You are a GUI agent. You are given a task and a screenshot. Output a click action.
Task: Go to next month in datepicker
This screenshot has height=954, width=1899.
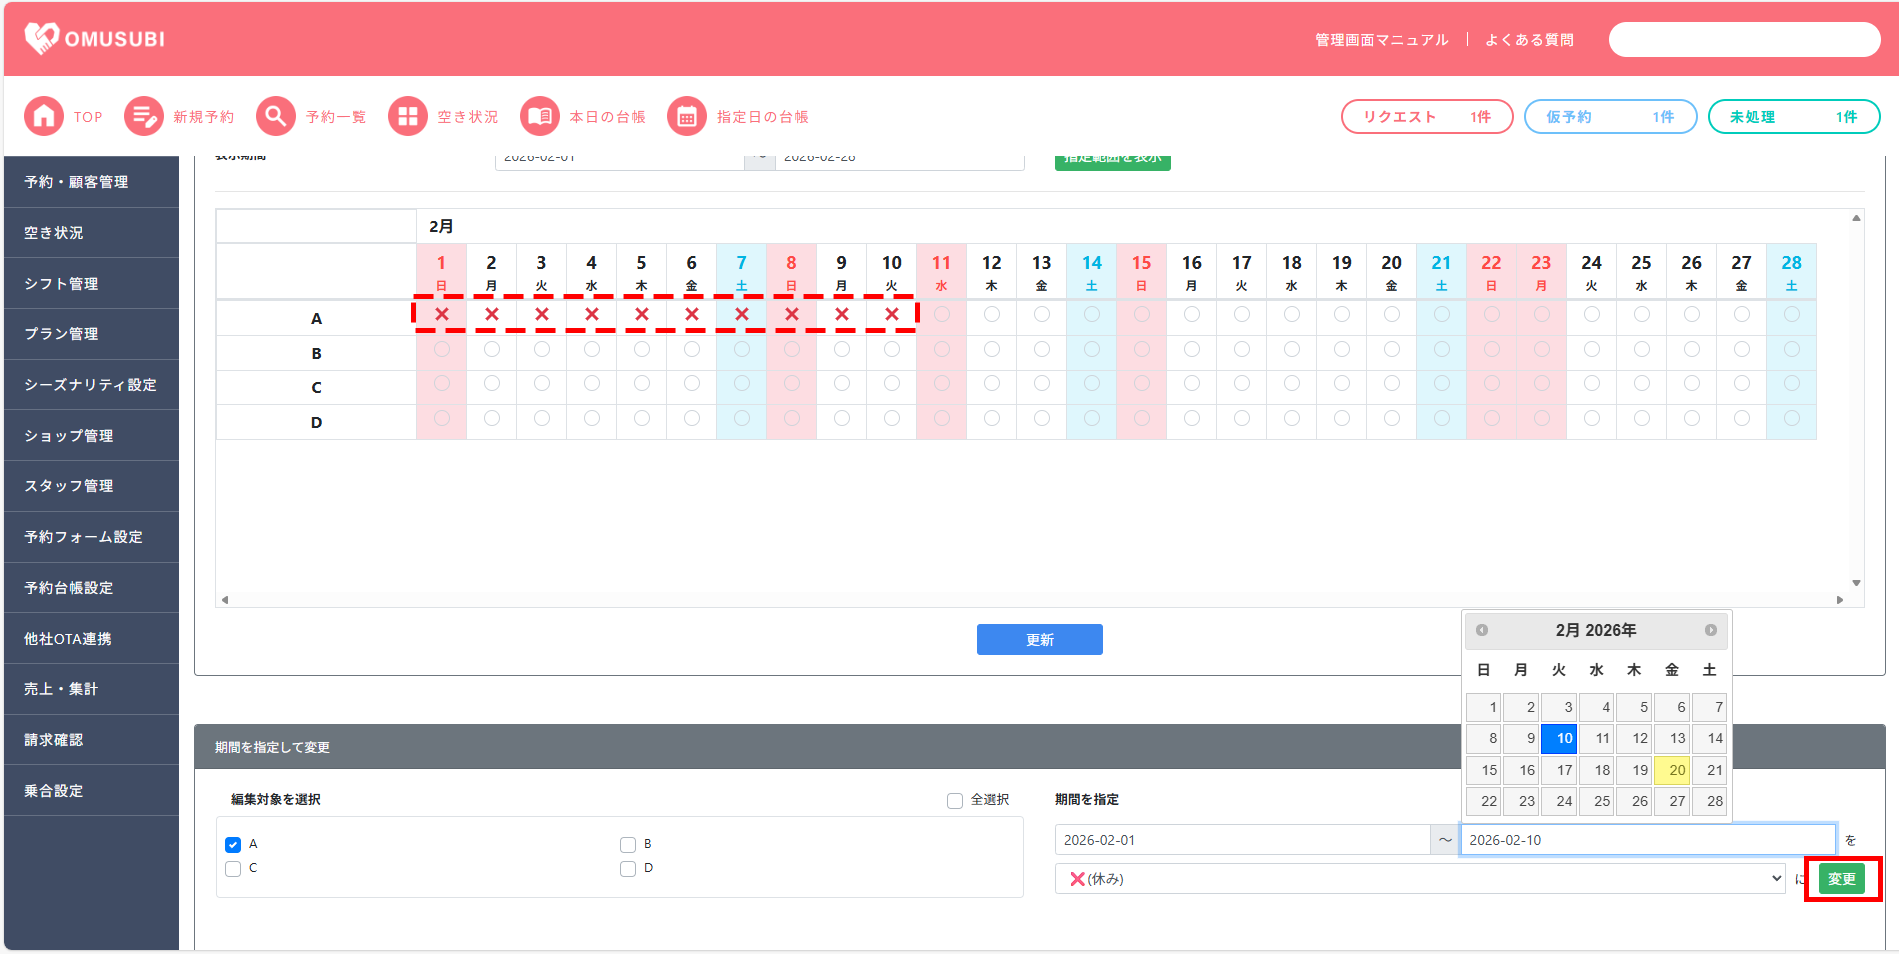point(1710,630)
